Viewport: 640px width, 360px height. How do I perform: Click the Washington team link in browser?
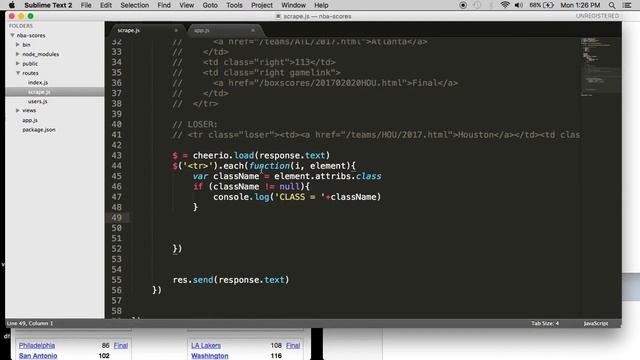click(x=210, y=356)
